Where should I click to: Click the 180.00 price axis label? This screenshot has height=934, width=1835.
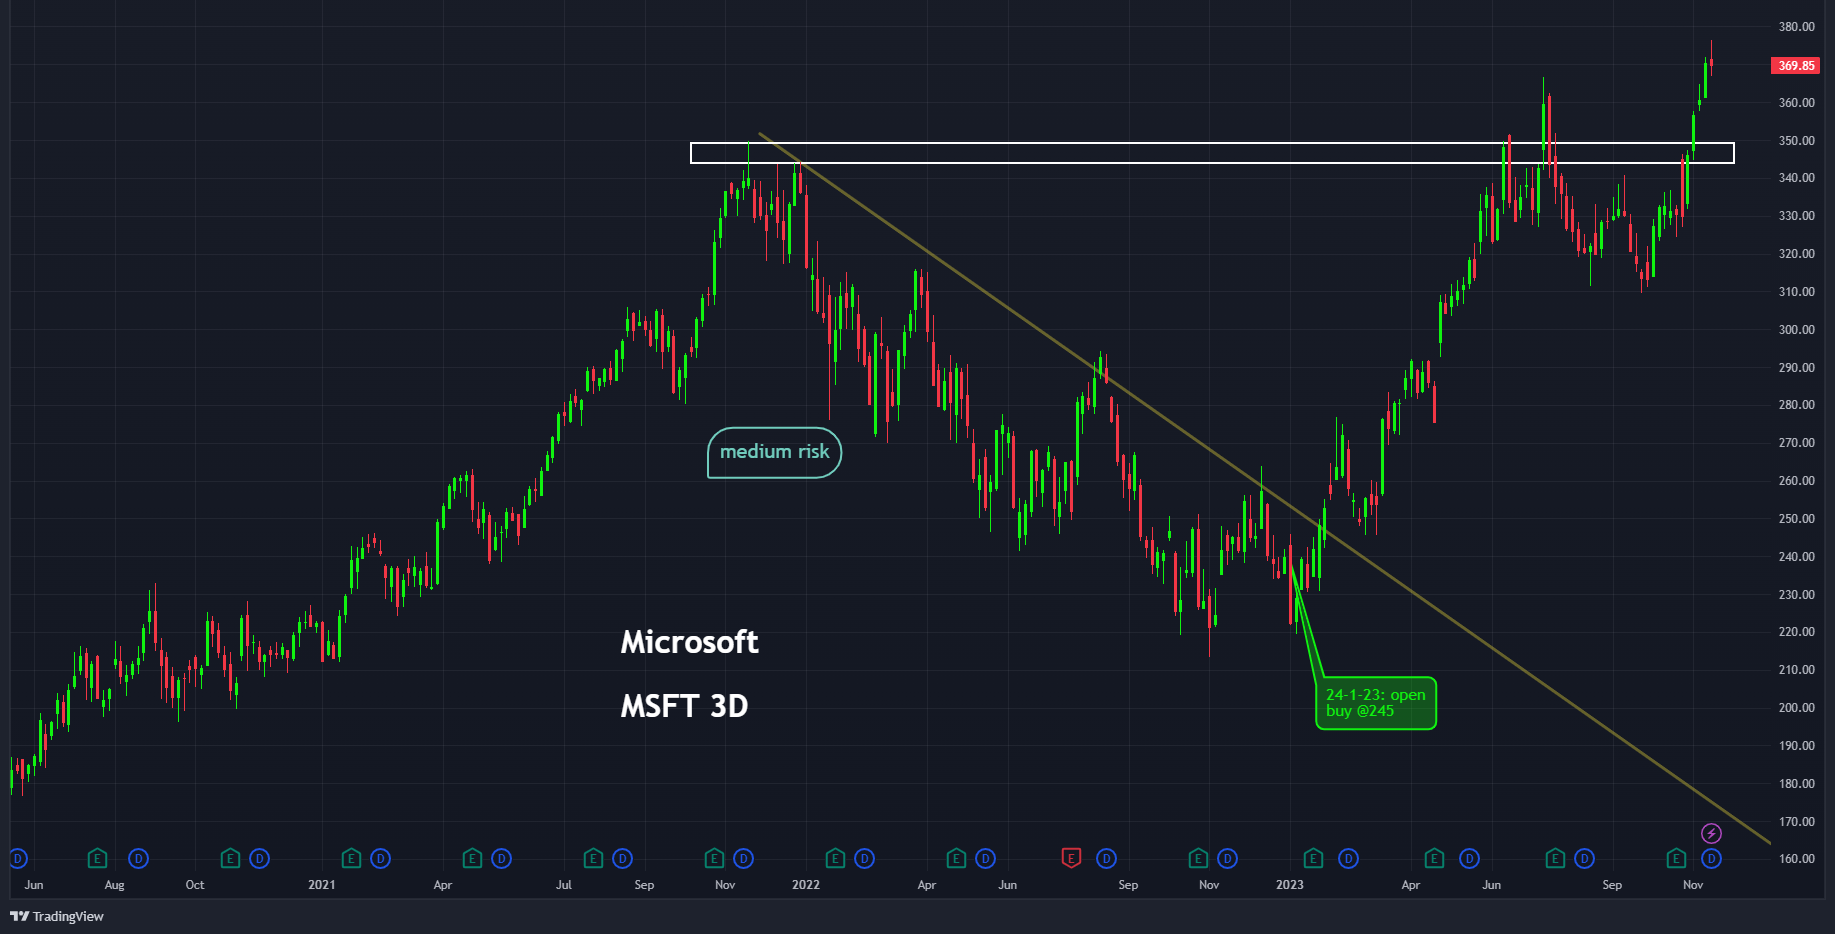click(1797, 784)
